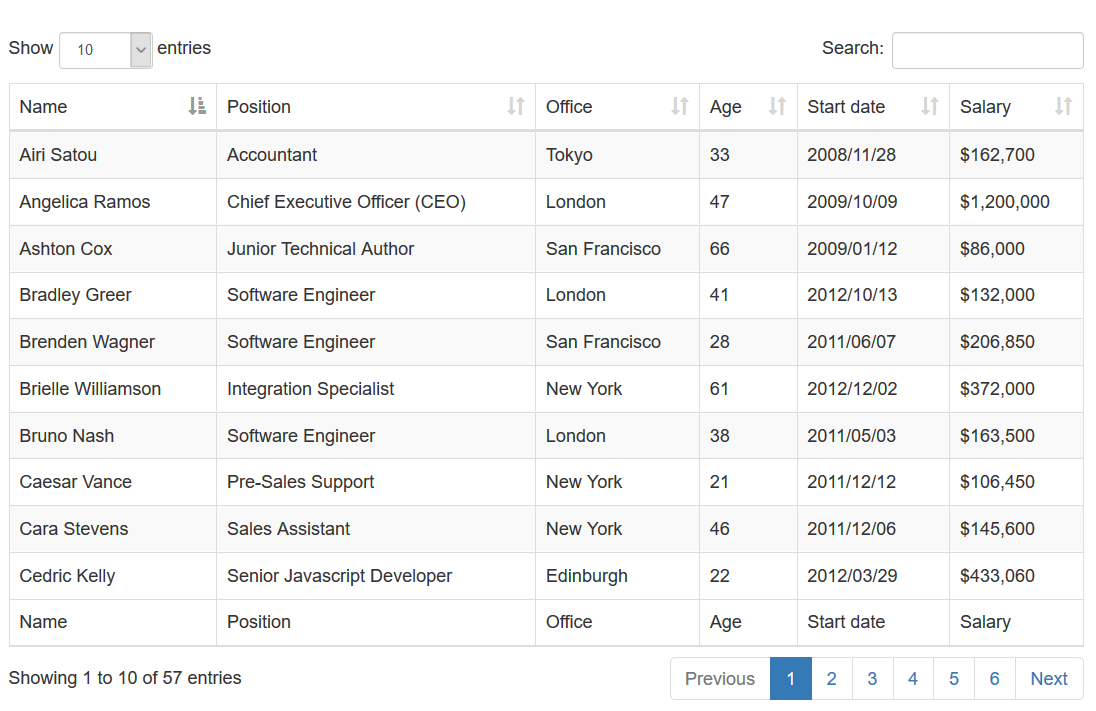Screen dimensions: 1096x711
Task: Select the 2011/05/03 date cell
Action: point(874,436)
